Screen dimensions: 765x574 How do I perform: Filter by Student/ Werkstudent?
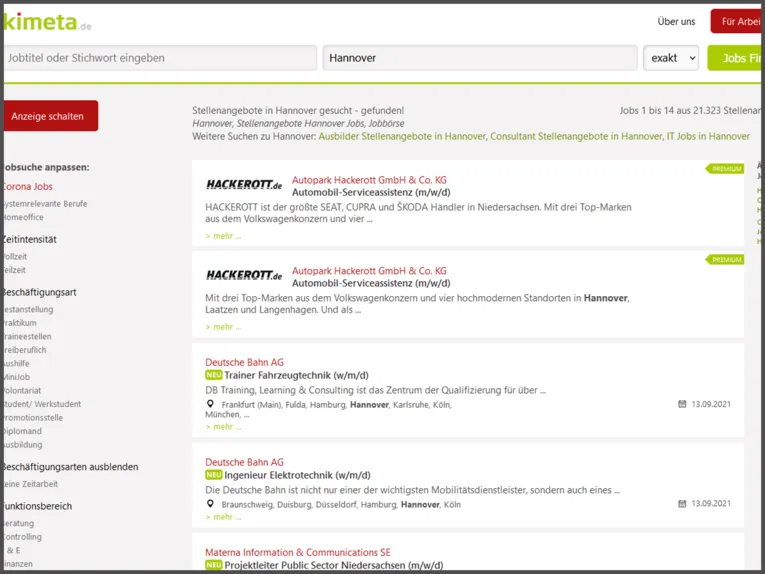point(43,404)
